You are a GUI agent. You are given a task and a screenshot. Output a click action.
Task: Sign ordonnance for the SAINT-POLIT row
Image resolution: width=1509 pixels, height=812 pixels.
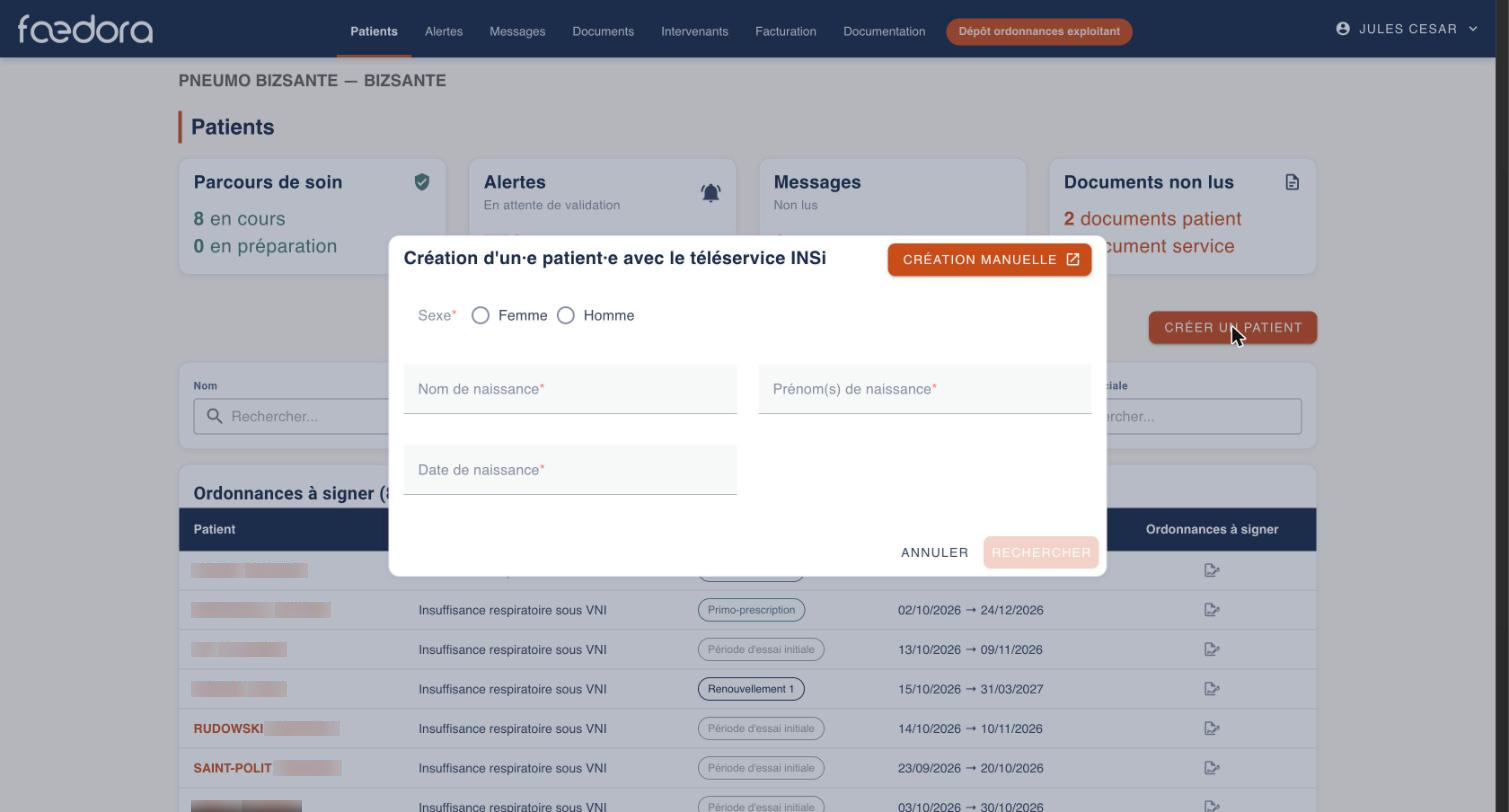click(1212, 768)
